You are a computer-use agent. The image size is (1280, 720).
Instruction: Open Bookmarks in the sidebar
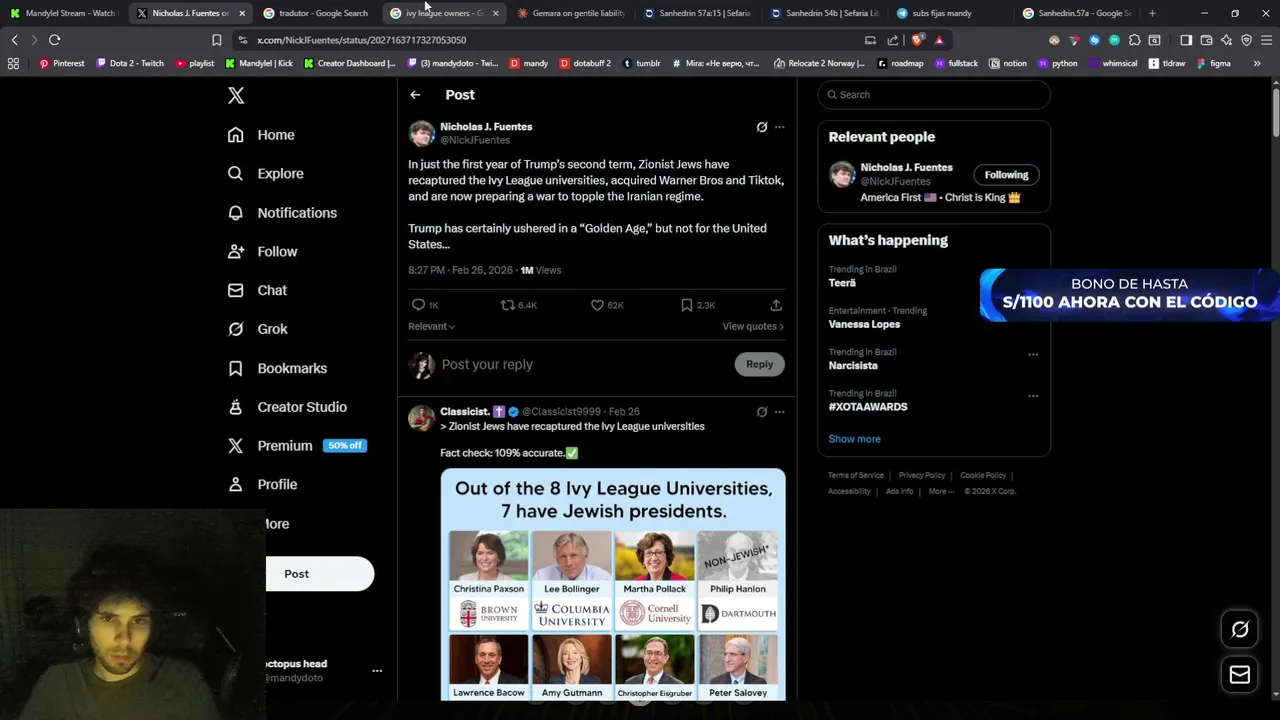tap(277, 368)
